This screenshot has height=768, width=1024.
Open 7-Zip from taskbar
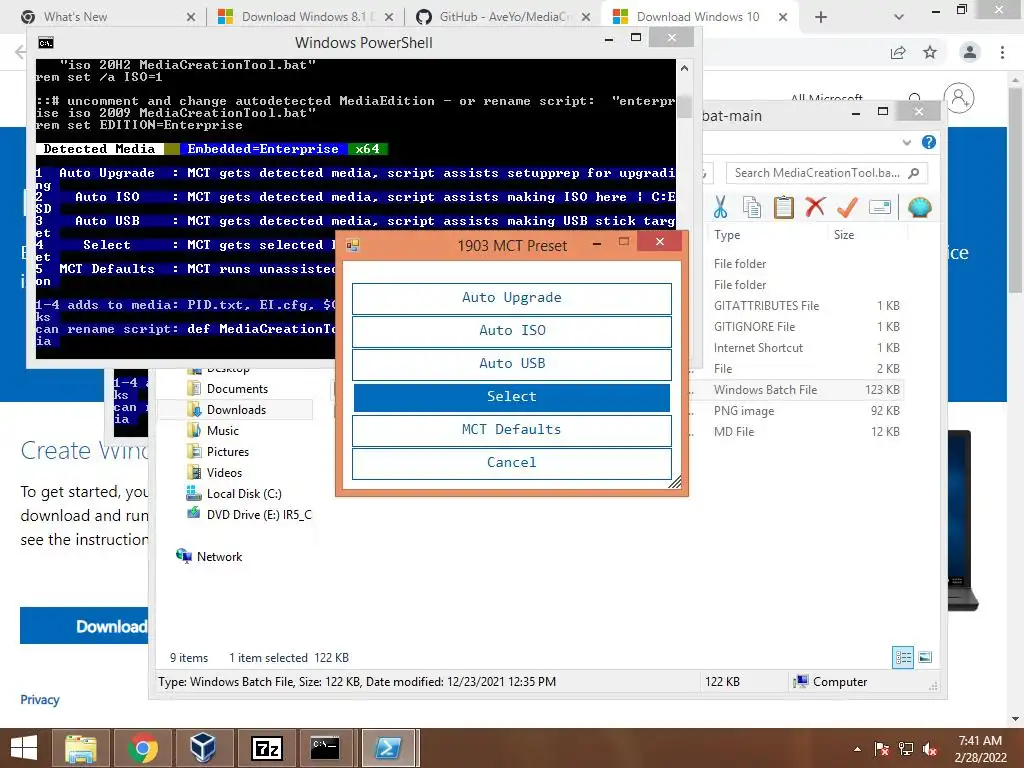click(266, 748)
